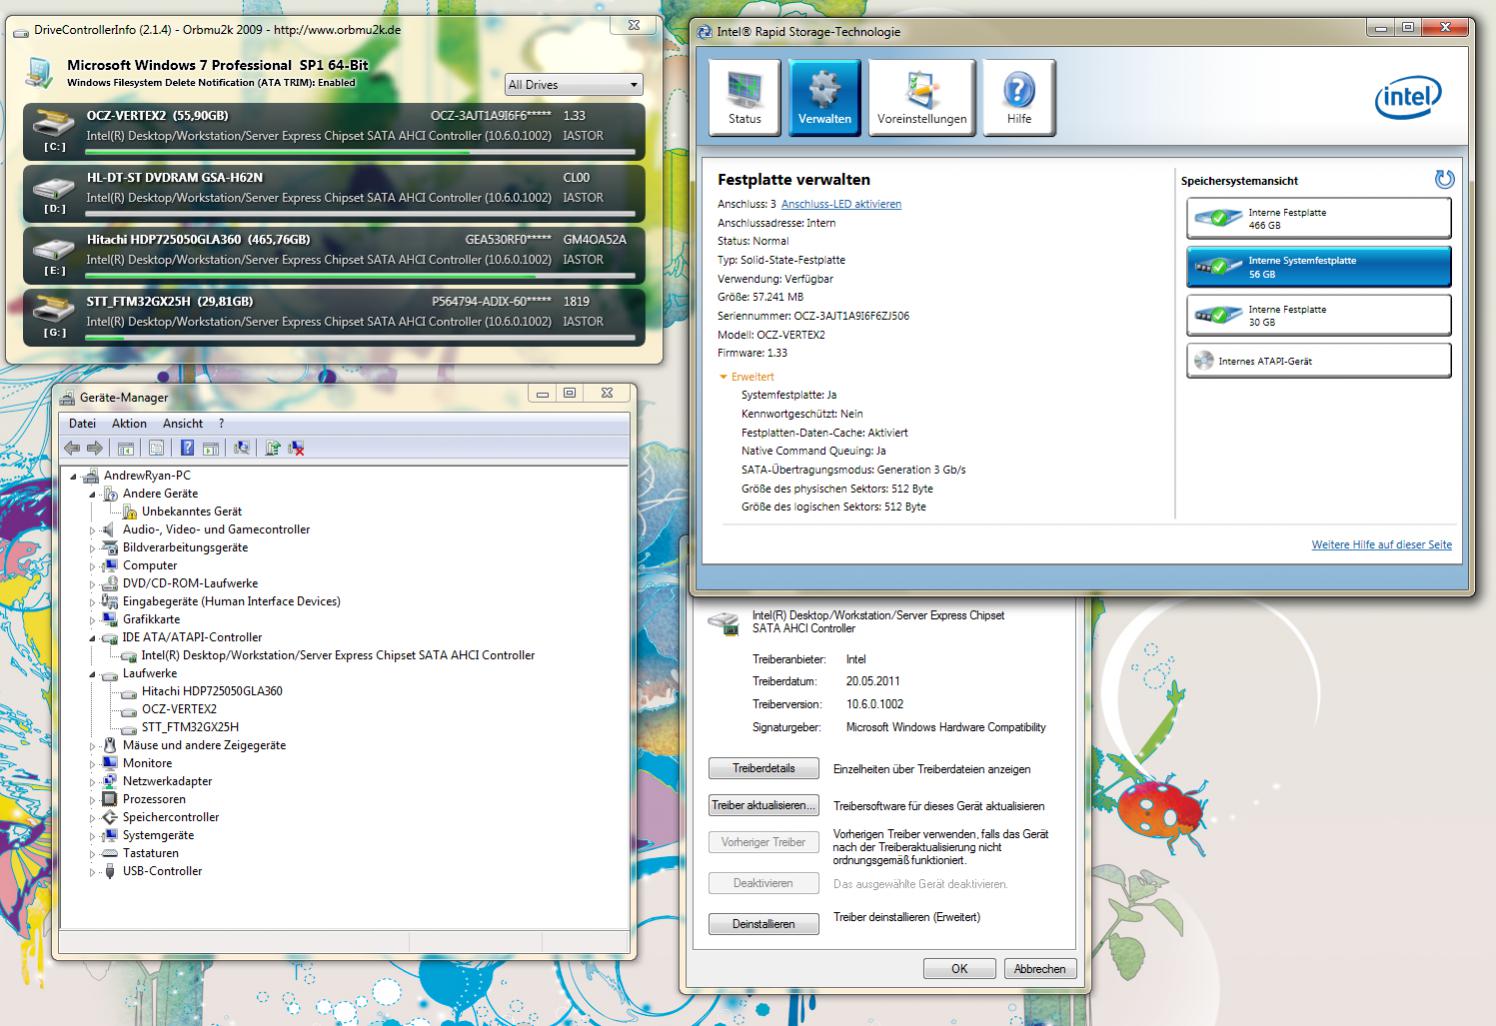Screen dimensions: 1496x1026
Task: Collapse the Erweitert section
Action: [723, 378]
